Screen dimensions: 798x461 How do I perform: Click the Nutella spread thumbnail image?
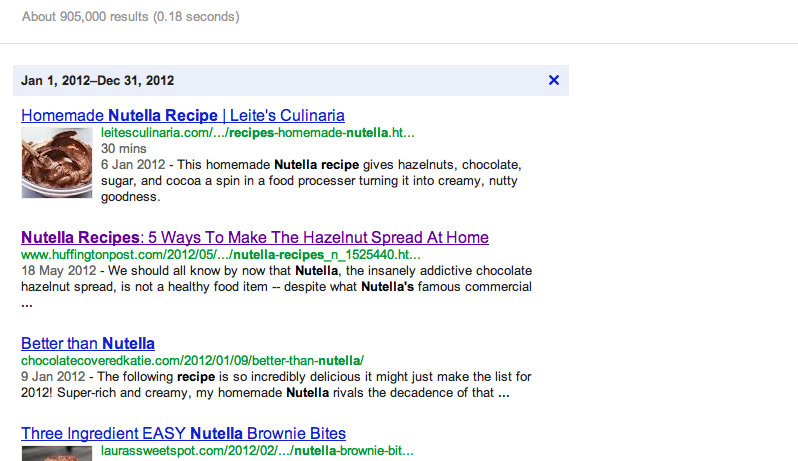[58, 162]
